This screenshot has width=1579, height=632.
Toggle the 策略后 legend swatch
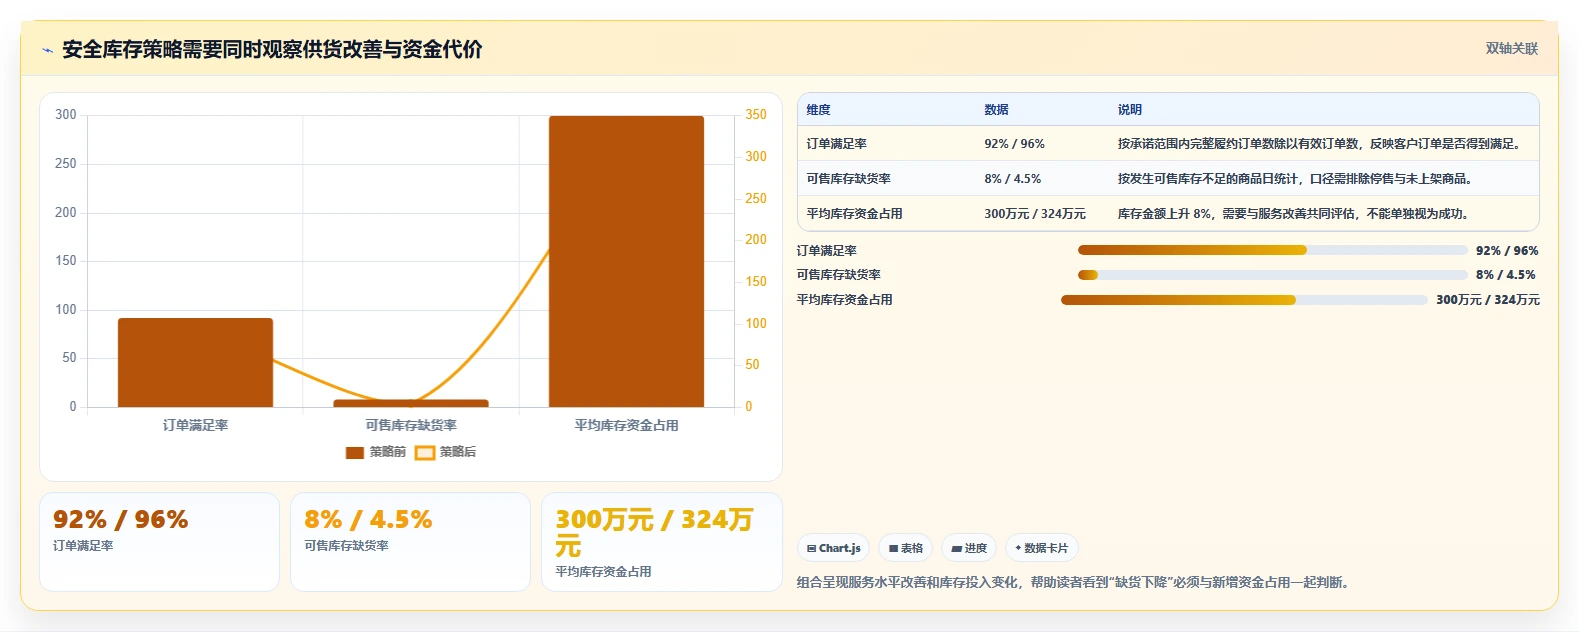[425, 453]
